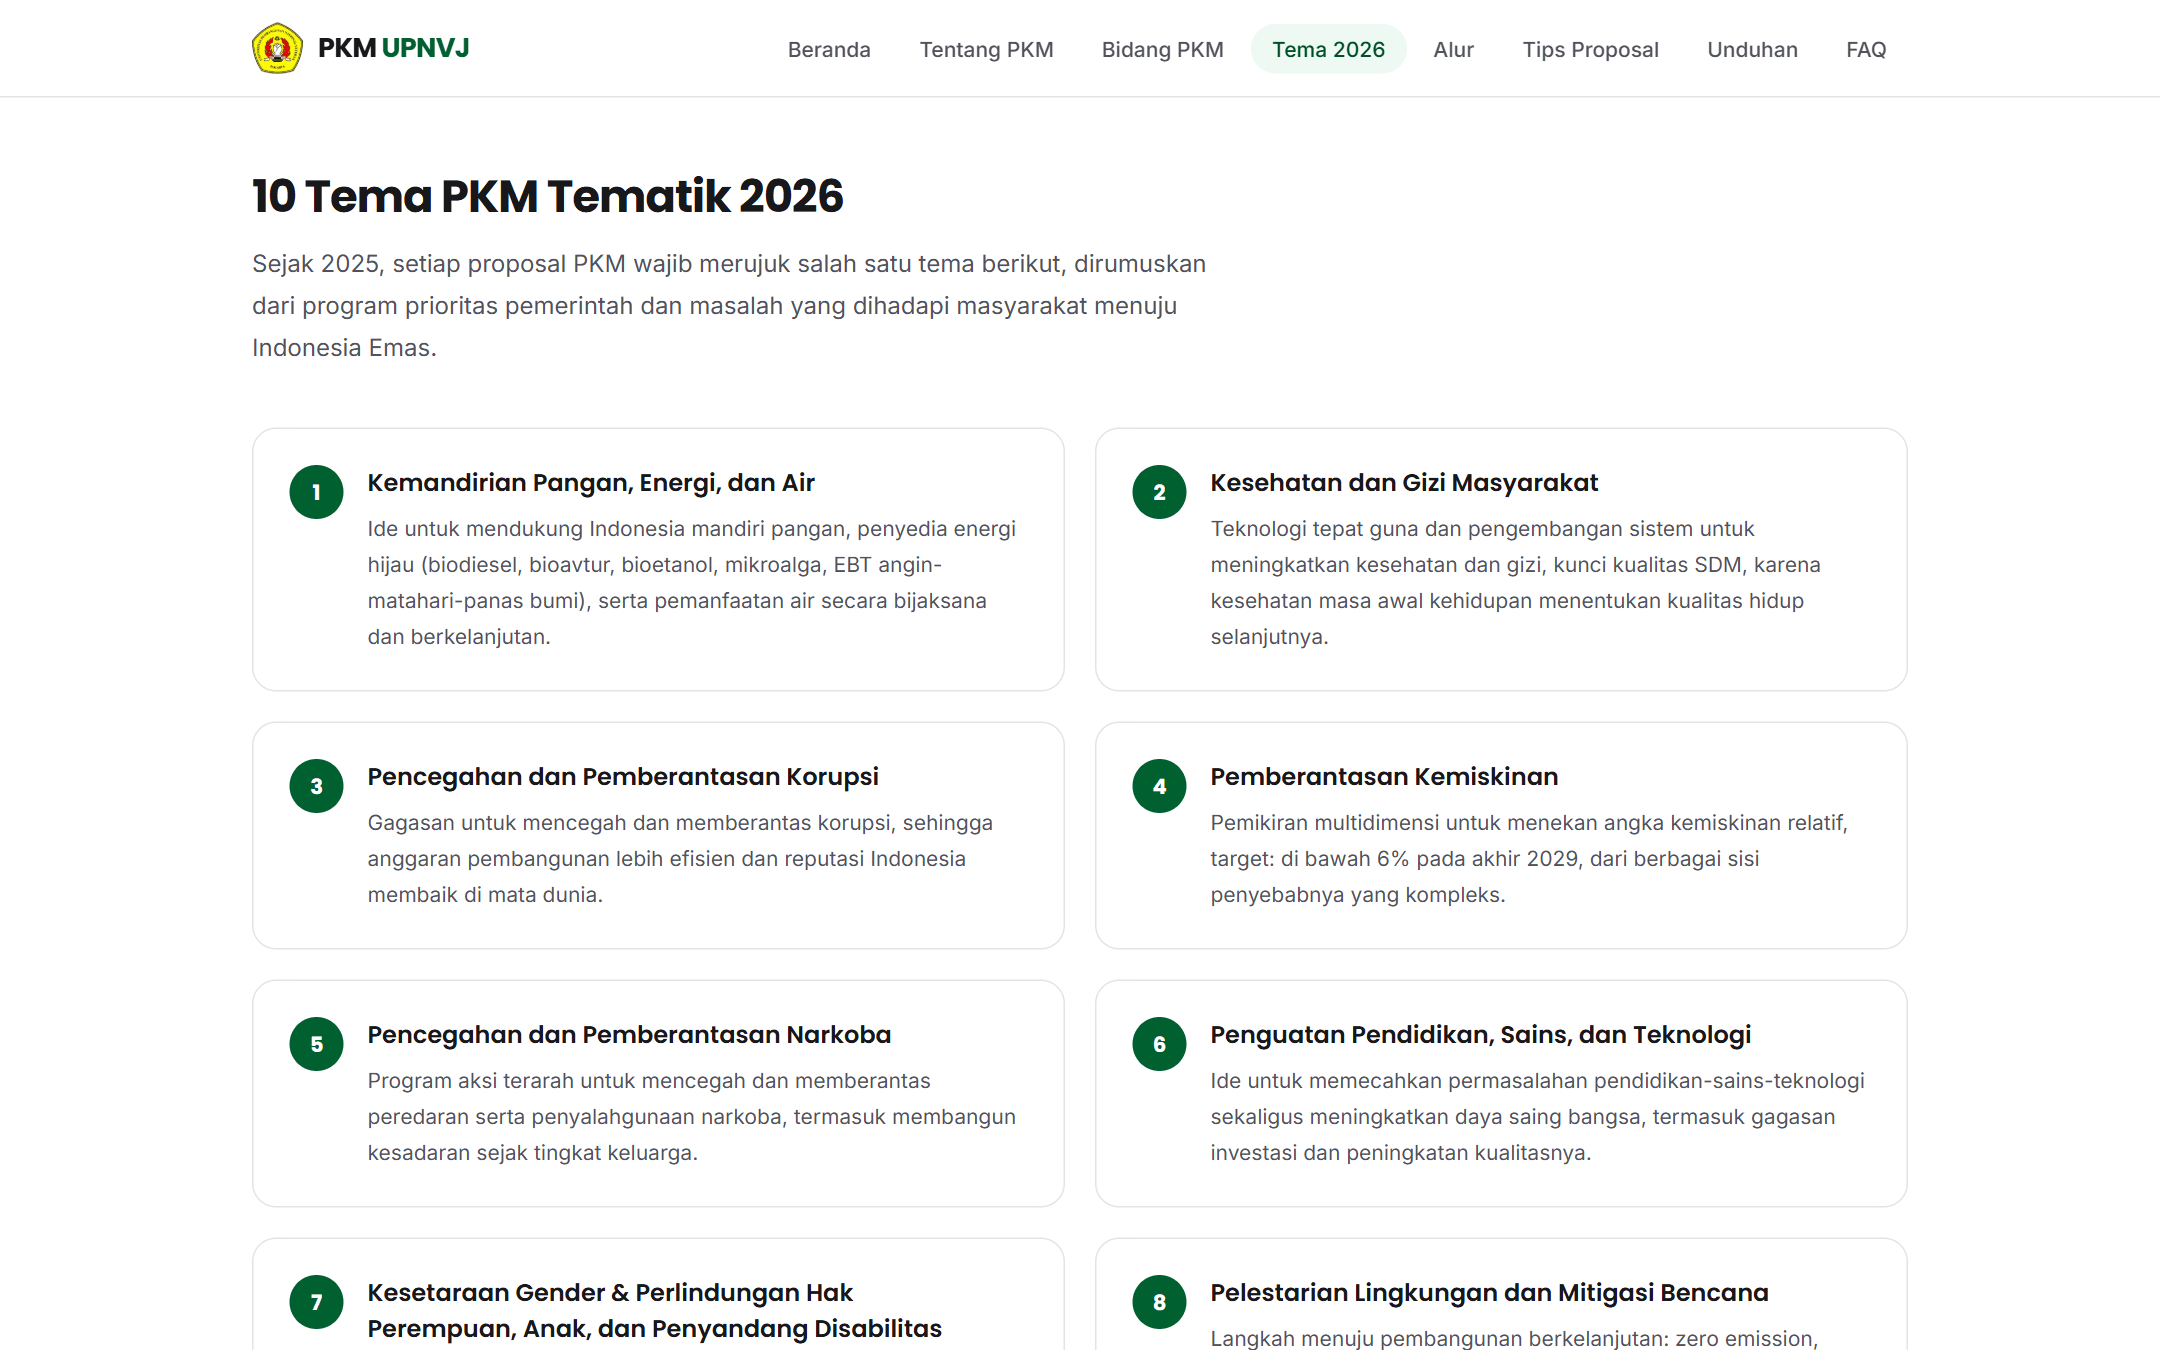The image size is (2160, 1350).
Task: Select heading Kesehatan dan Gizi Masyarakat
Action: click(1404, 483)
